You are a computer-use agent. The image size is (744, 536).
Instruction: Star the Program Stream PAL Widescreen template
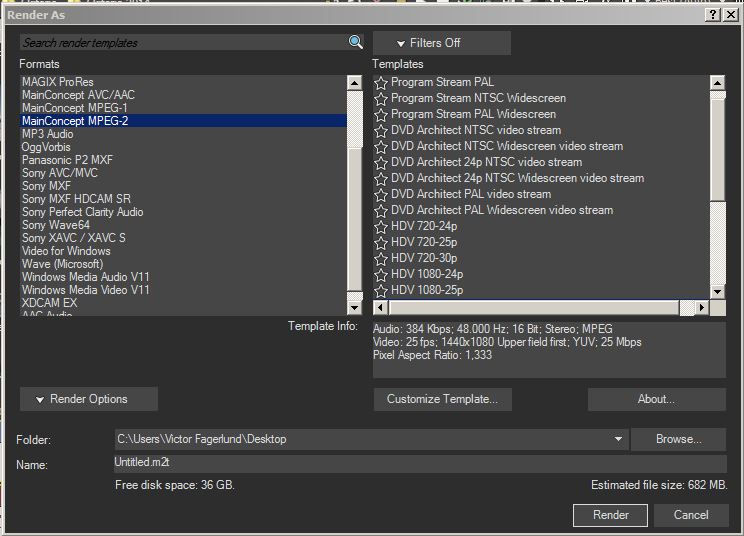pyautogui.click(x=381, y=115)
